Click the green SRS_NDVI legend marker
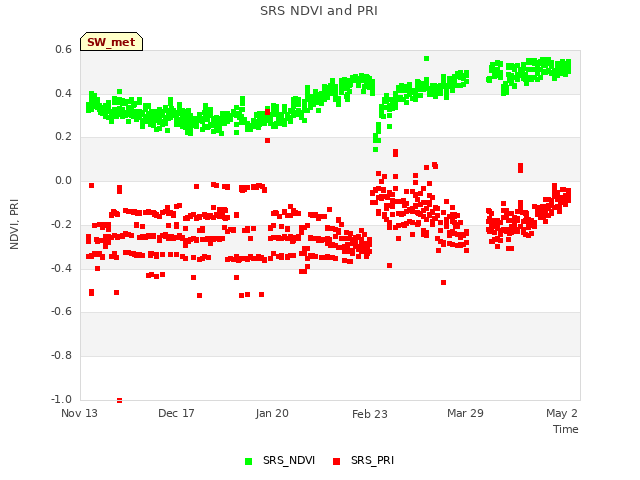This screenshot has height=480, width=640. (x=248, y=461)
